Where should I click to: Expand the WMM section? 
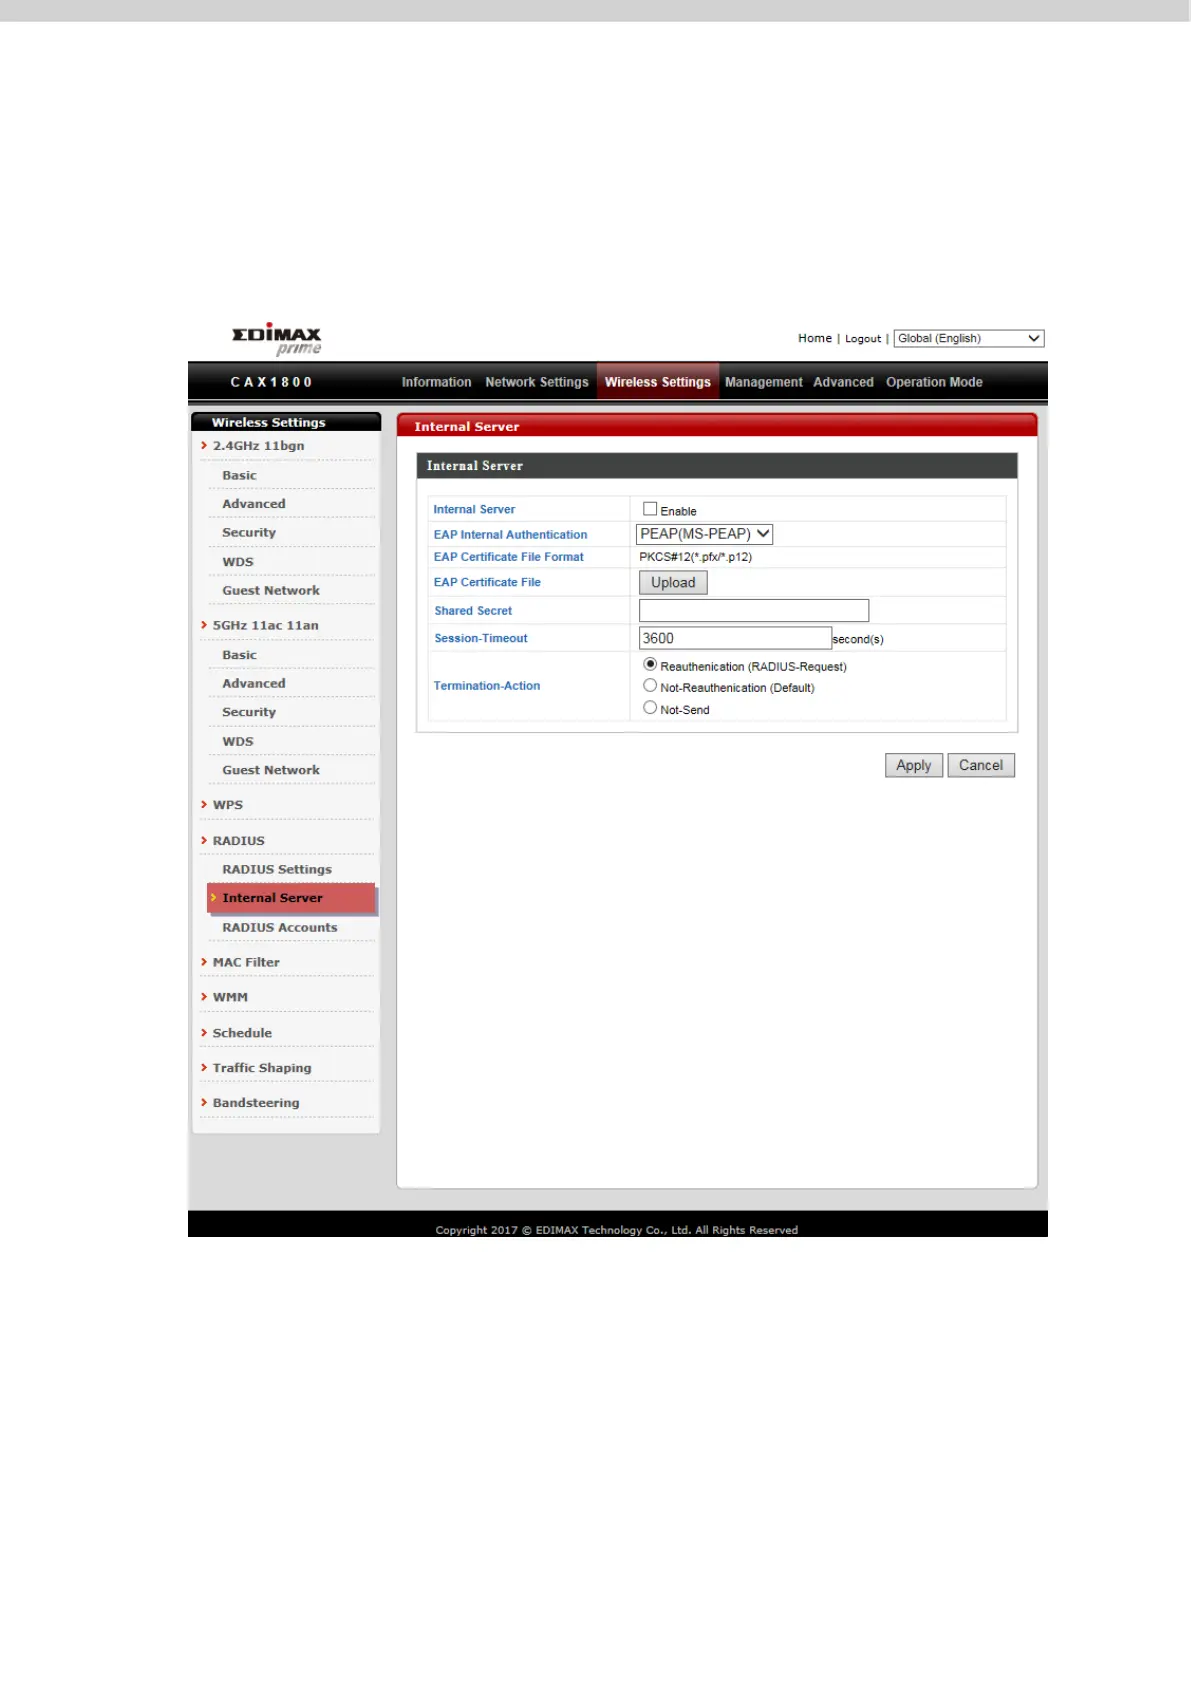coord(230,998)
